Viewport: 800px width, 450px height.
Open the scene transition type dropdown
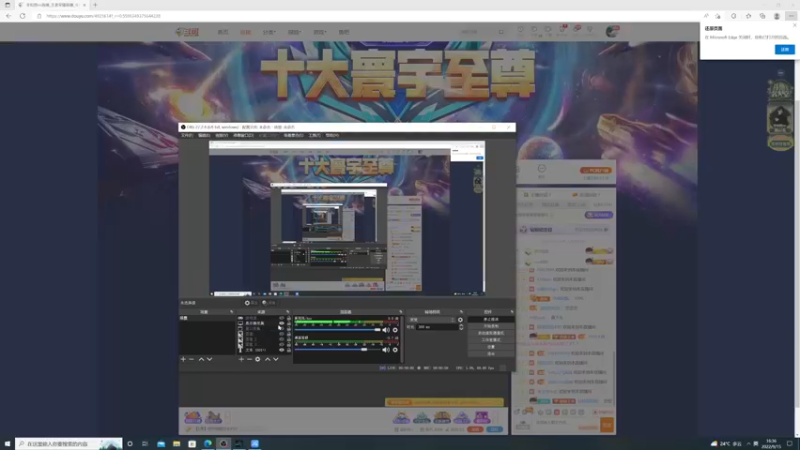[432, 320]
